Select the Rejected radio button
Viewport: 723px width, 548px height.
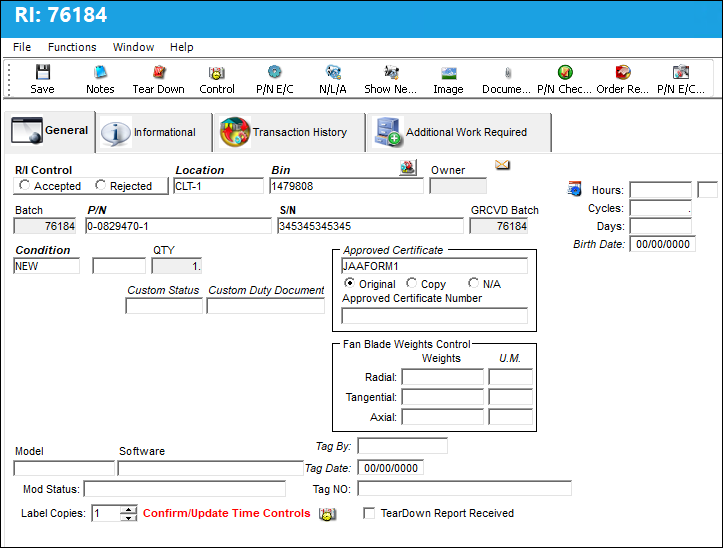(x=100, y=185)
